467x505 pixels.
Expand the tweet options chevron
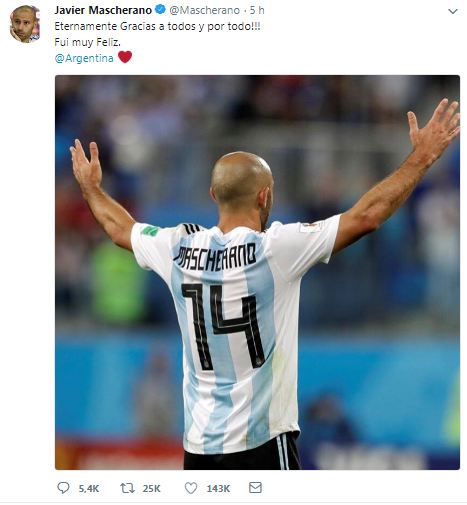pos(453,11)
